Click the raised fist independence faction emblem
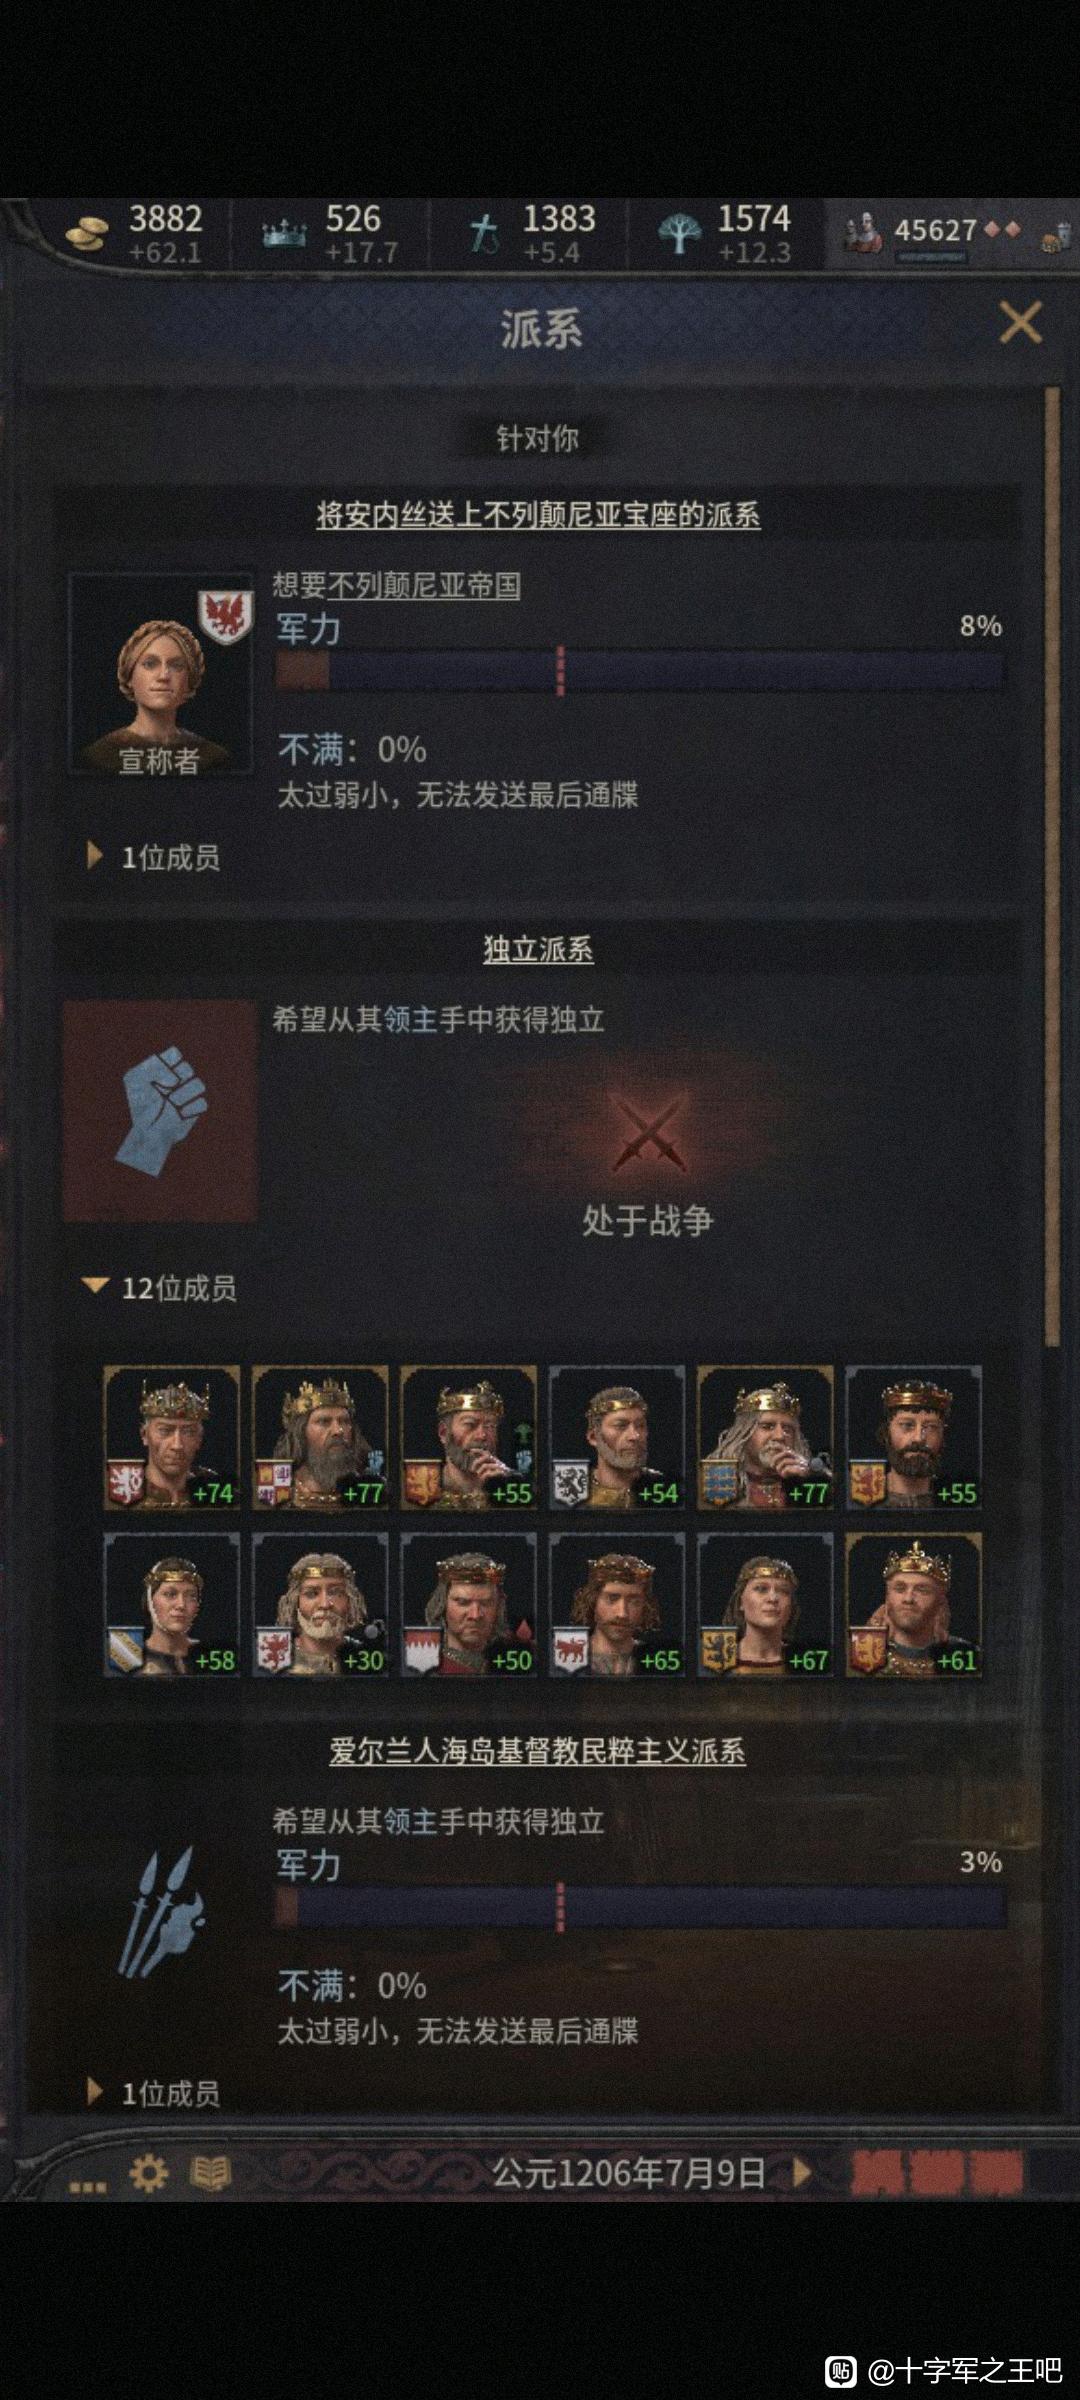This screenshot has height=2400, width=1080. (x=160, y=1111)
